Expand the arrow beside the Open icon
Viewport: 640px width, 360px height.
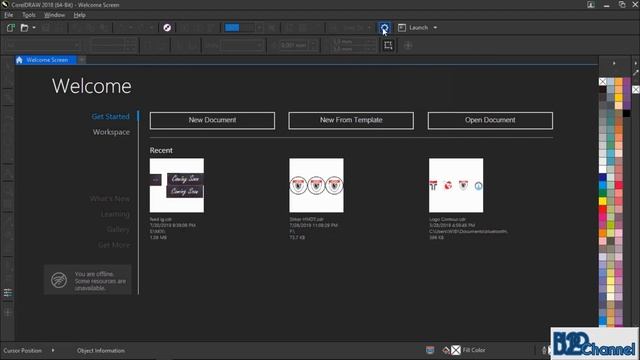34,28
